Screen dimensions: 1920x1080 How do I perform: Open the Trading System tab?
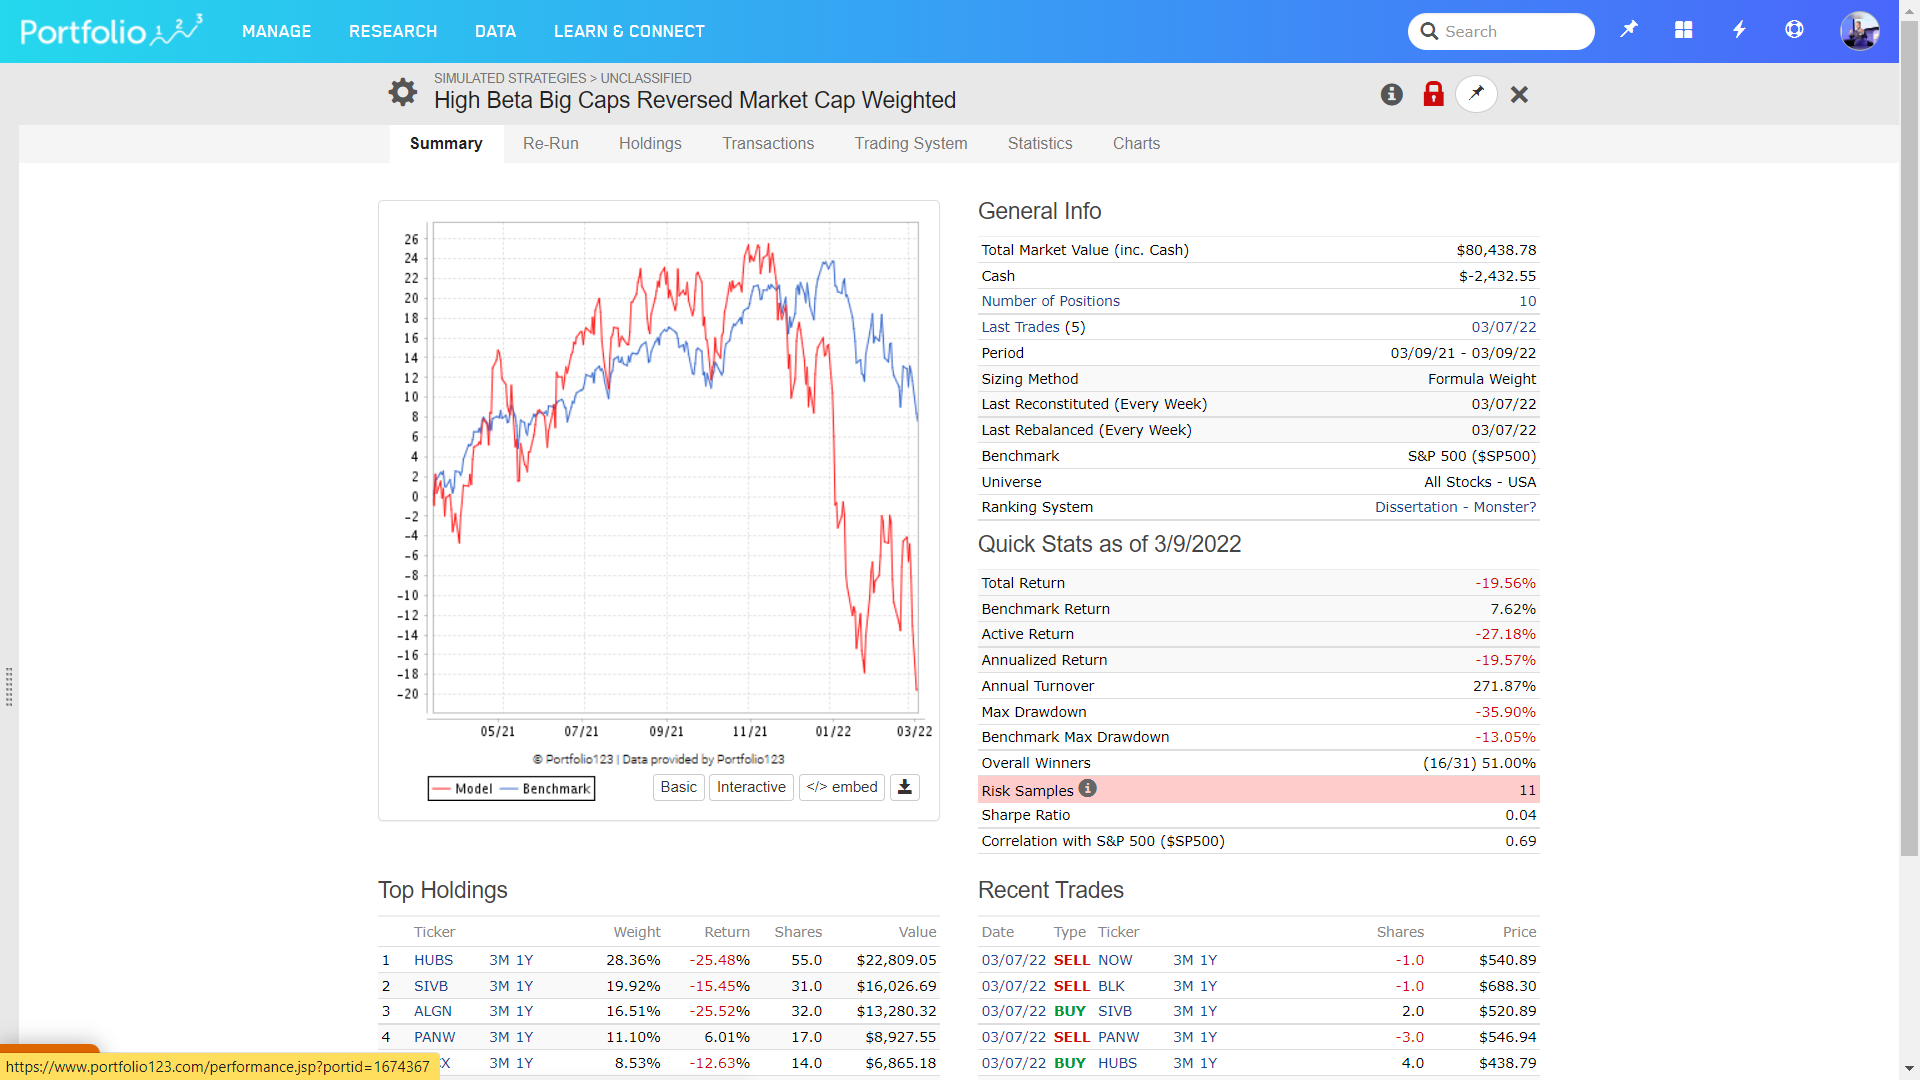(911, 143)
